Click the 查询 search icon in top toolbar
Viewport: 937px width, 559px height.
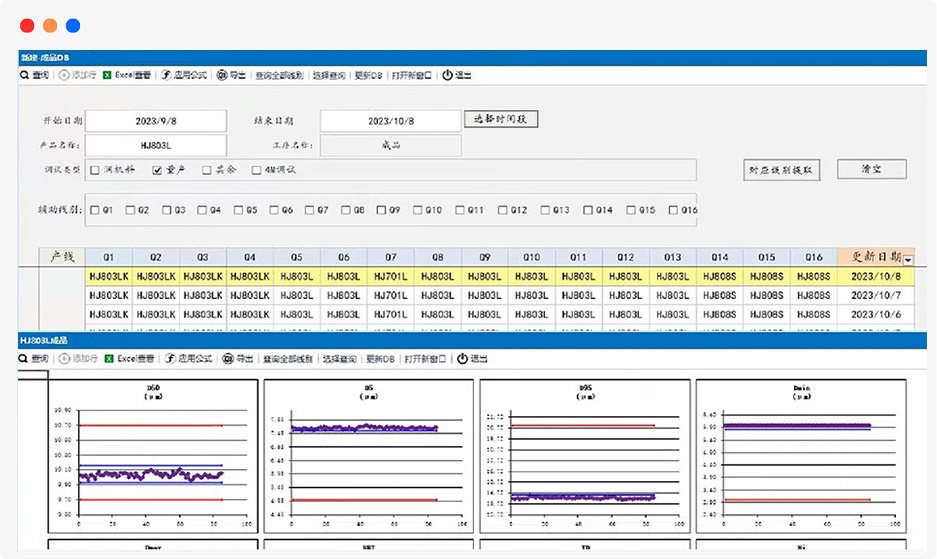point(26,75)
